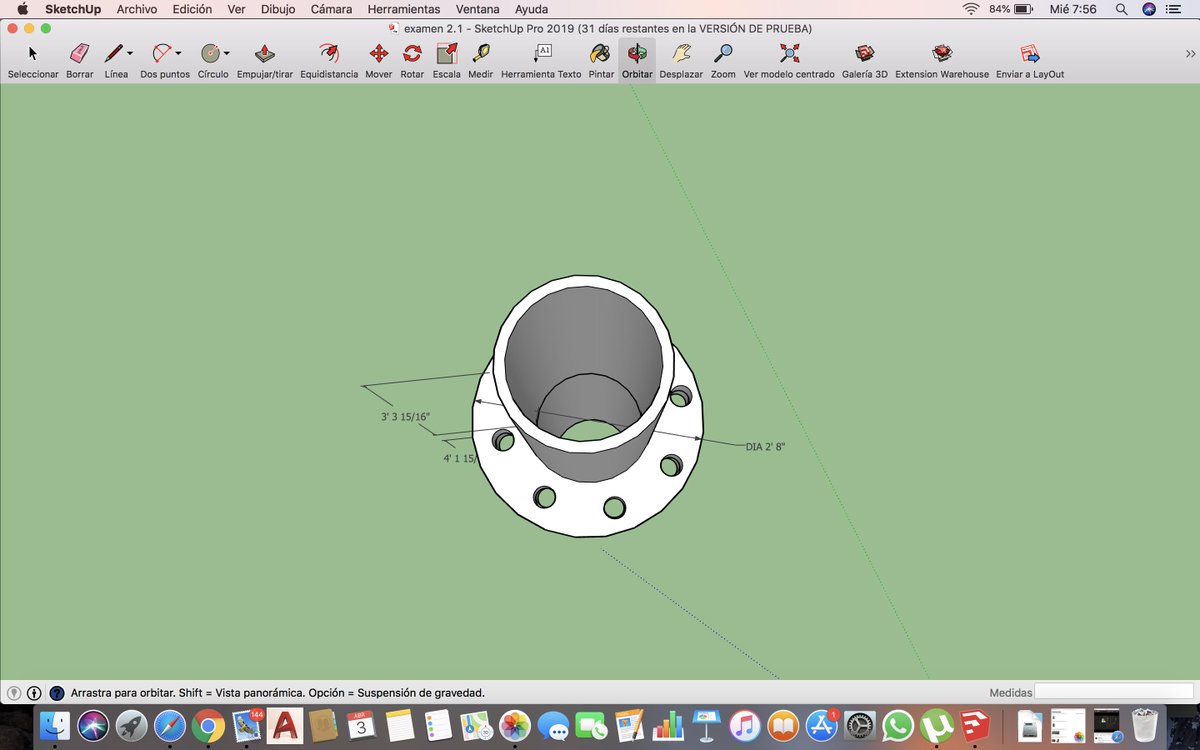Open Notification Center menu bar icon
Image resolution: width=1200 pixels, height=750 pixels.
1174,9
